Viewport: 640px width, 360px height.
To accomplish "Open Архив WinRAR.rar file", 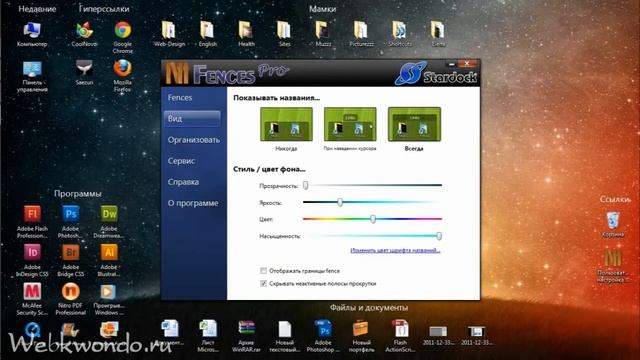I will pyautogui.click(x=246, y=336).
